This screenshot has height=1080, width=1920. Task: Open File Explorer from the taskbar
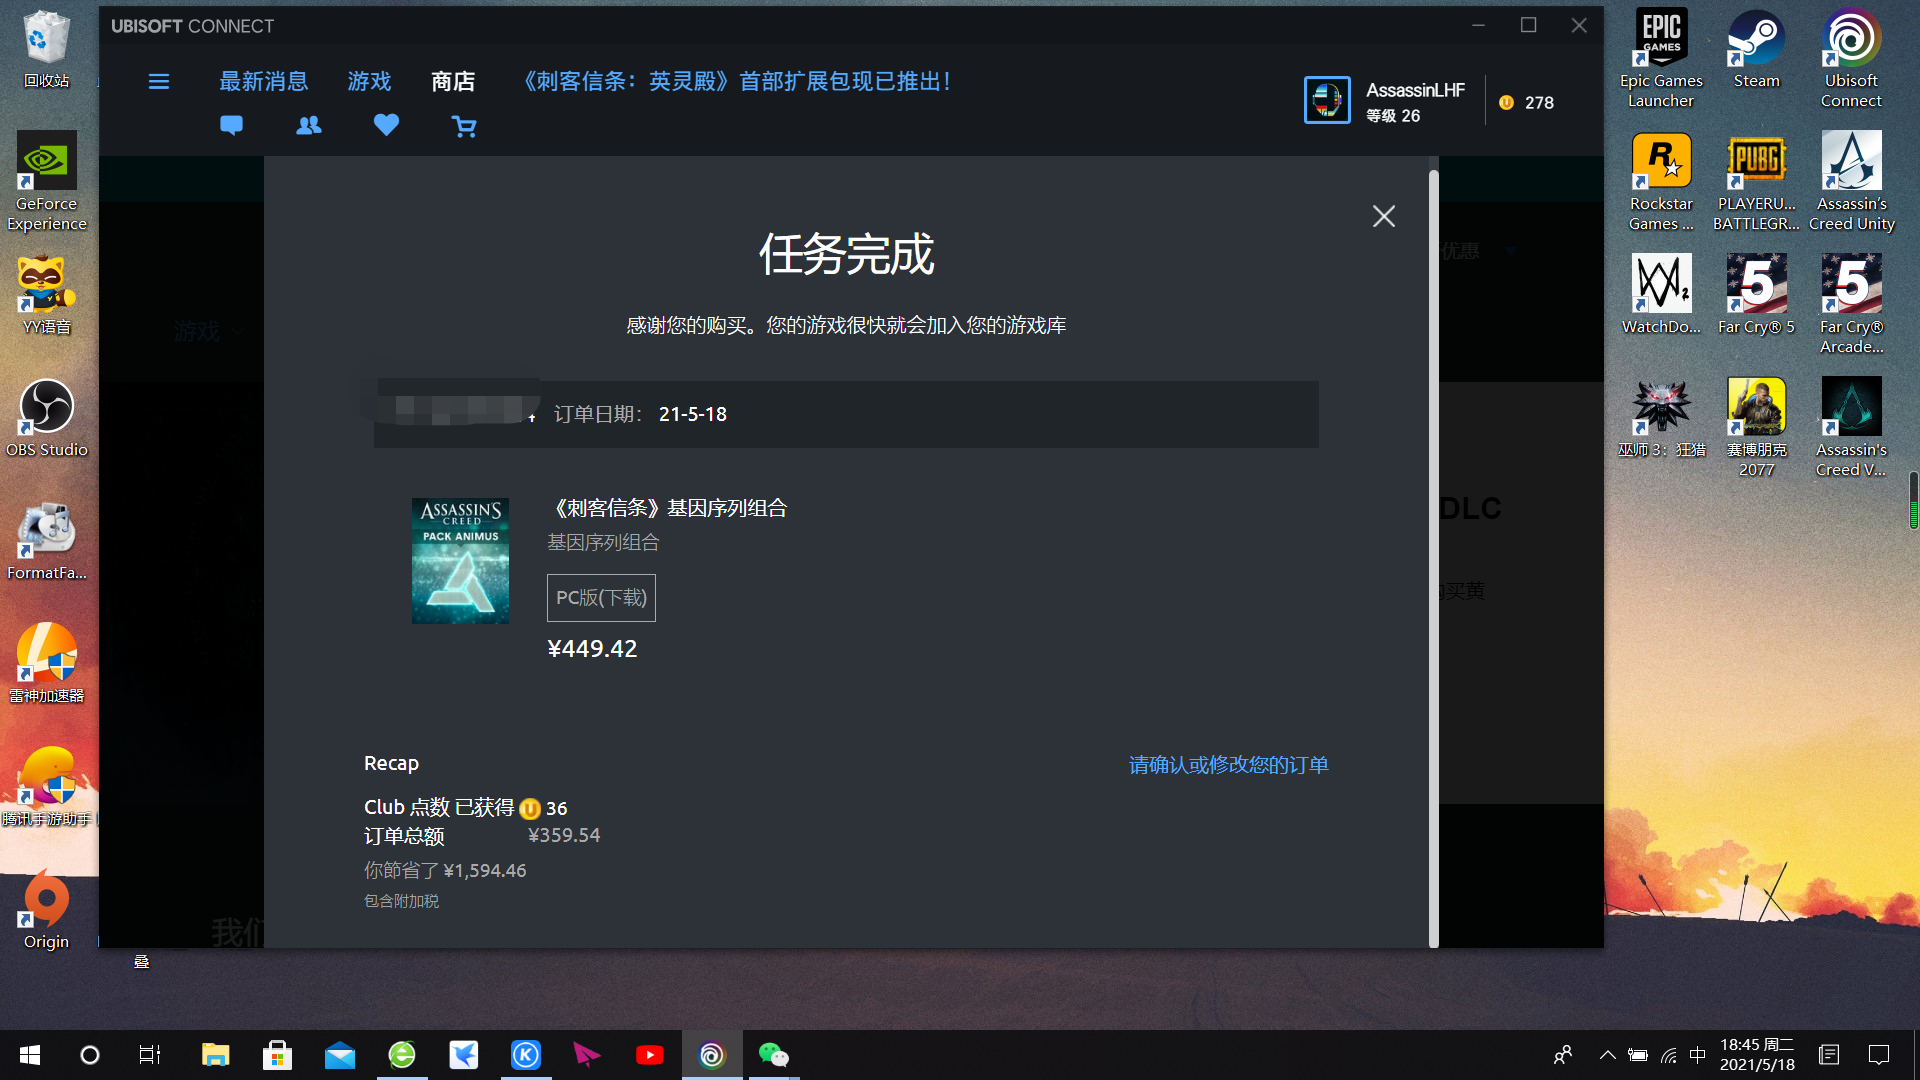(x=215, y=1055)
